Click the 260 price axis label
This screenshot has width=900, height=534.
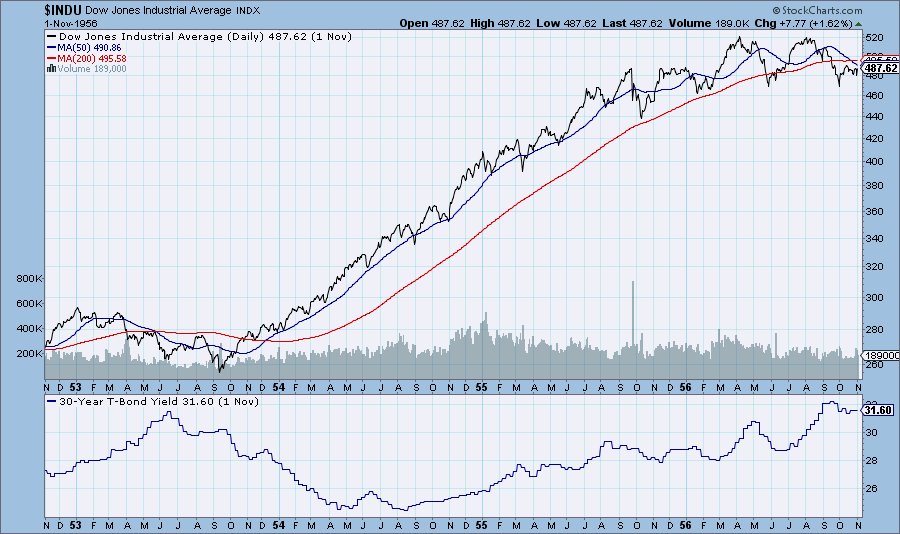(874, 365)
